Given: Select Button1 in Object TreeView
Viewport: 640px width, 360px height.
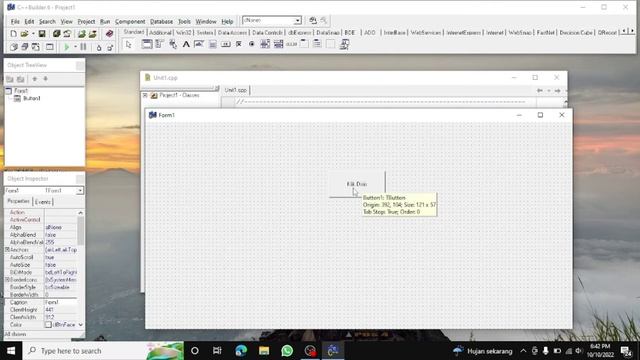Looking at the screenshot, I should pos(32,98).
